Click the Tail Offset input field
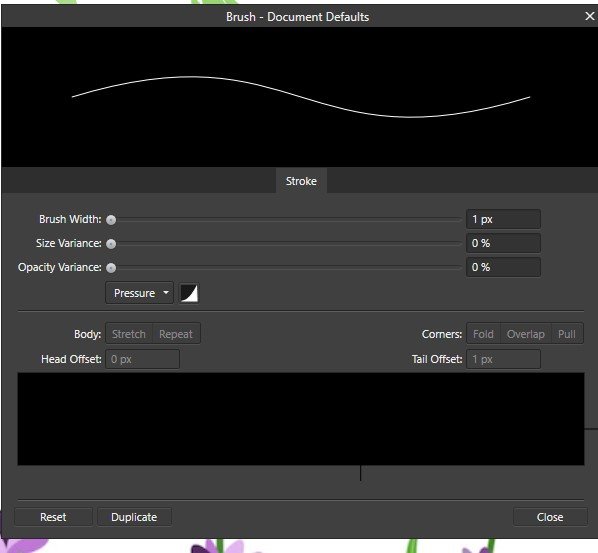 pos(503,359)
